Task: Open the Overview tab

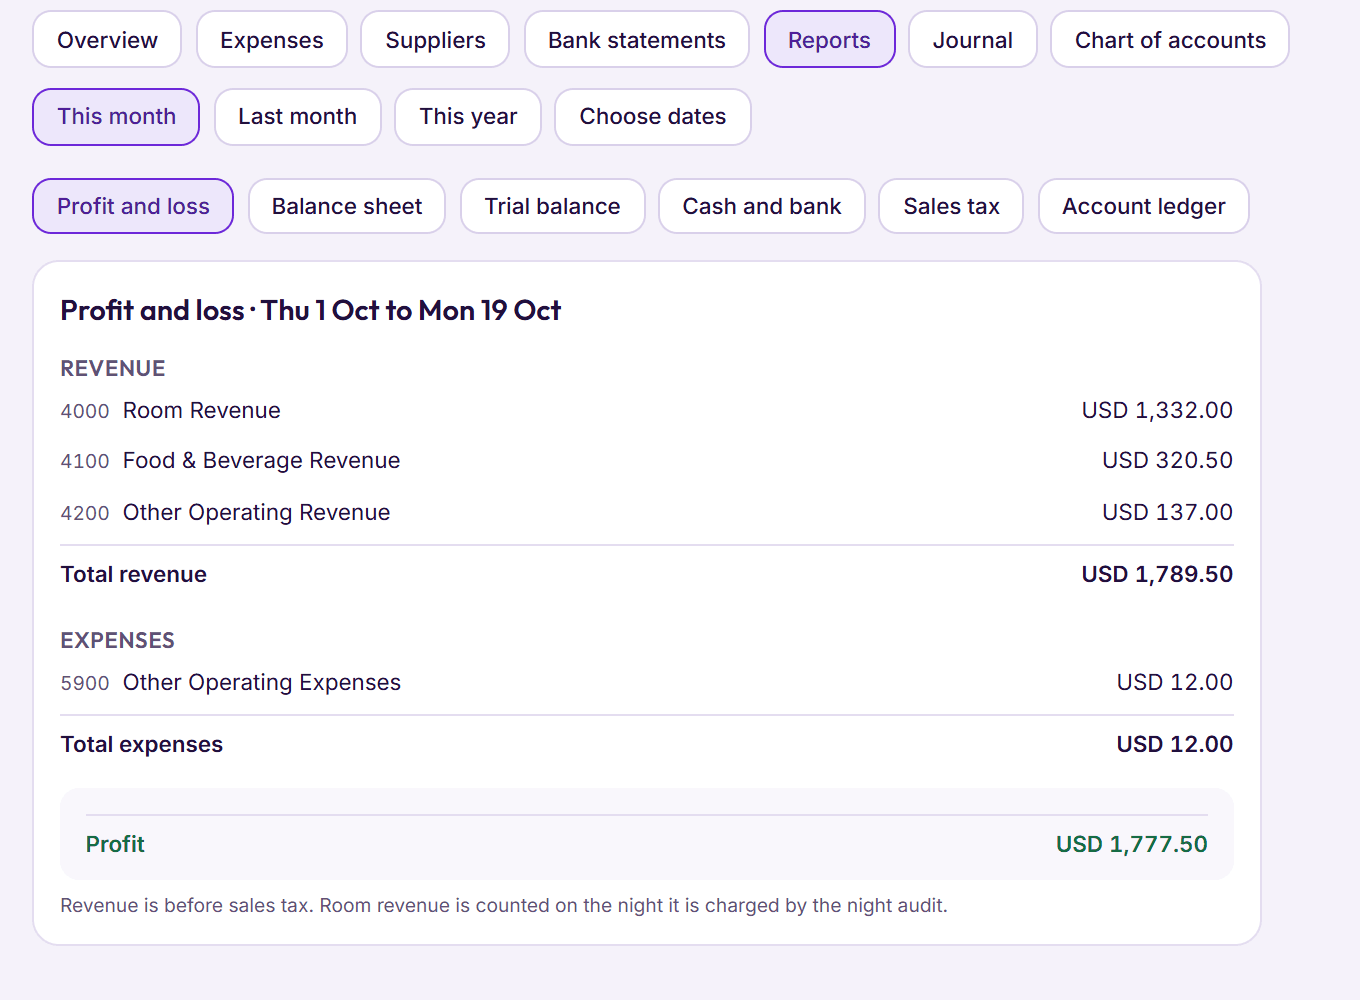Action: tap(107, 40)
